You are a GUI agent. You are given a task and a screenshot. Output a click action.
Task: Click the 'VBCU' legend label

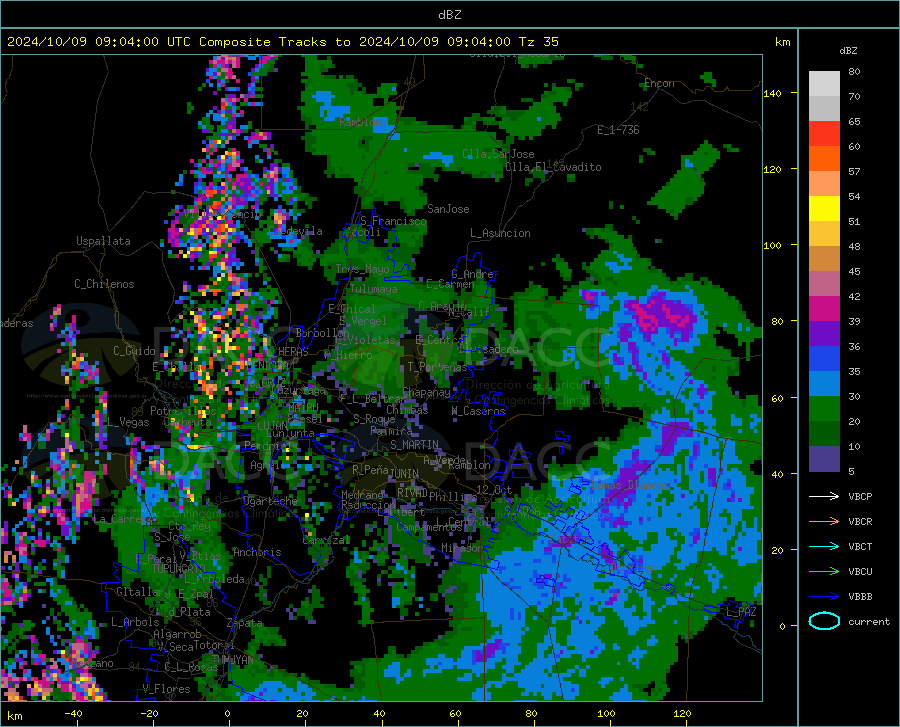(x=860, y=571)
